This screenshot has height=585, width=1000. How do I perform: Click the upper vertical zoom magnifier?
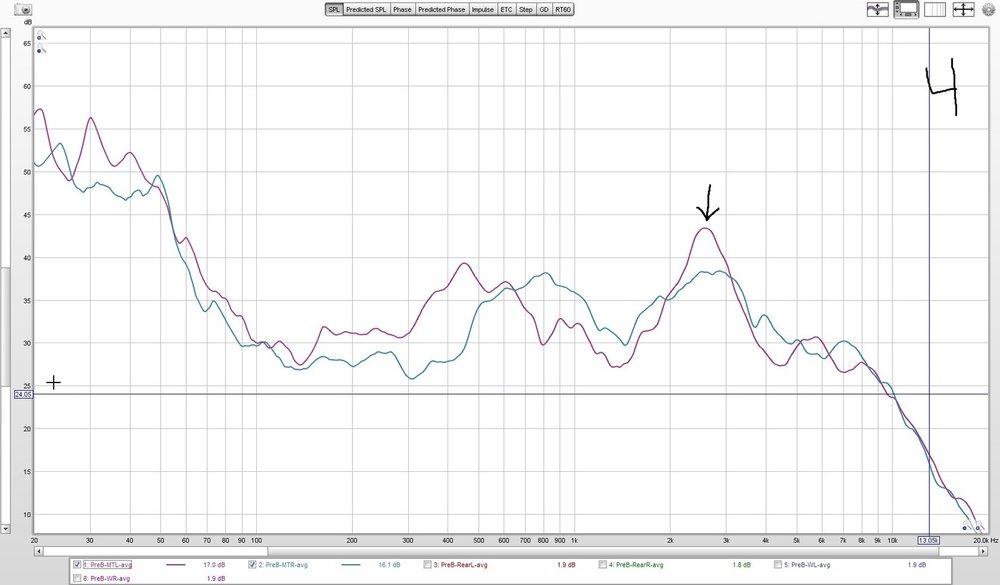[41, 36]
